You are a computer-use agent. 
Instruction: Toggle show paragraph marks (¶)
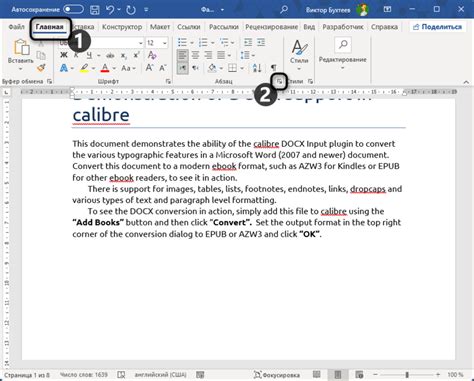pyautogui.click(x=273, y=68)
